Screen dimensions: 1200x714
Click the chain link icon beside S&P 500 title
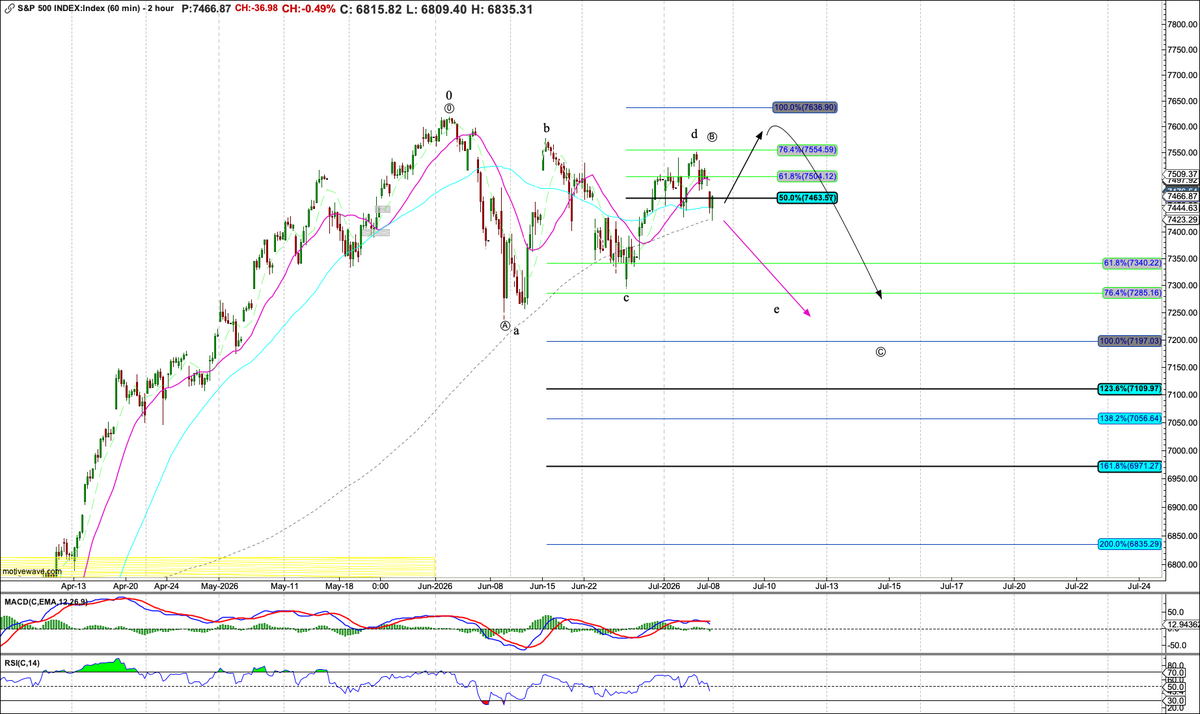(8, 8)
